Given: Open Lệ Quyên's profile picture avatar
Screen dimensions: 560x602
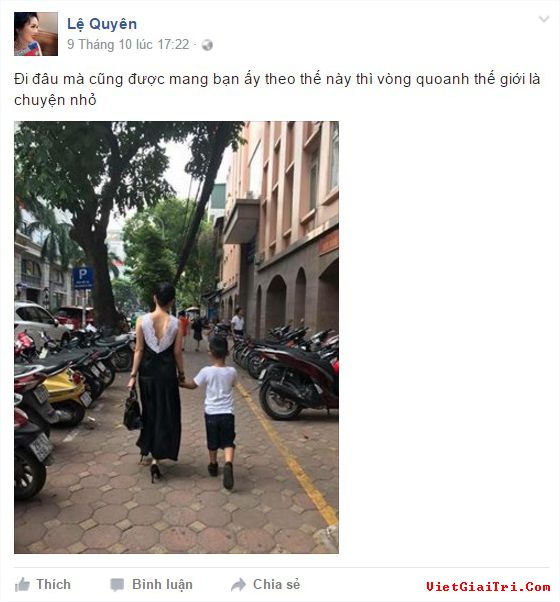Looking at the screenshot, I should coord(36,34).
